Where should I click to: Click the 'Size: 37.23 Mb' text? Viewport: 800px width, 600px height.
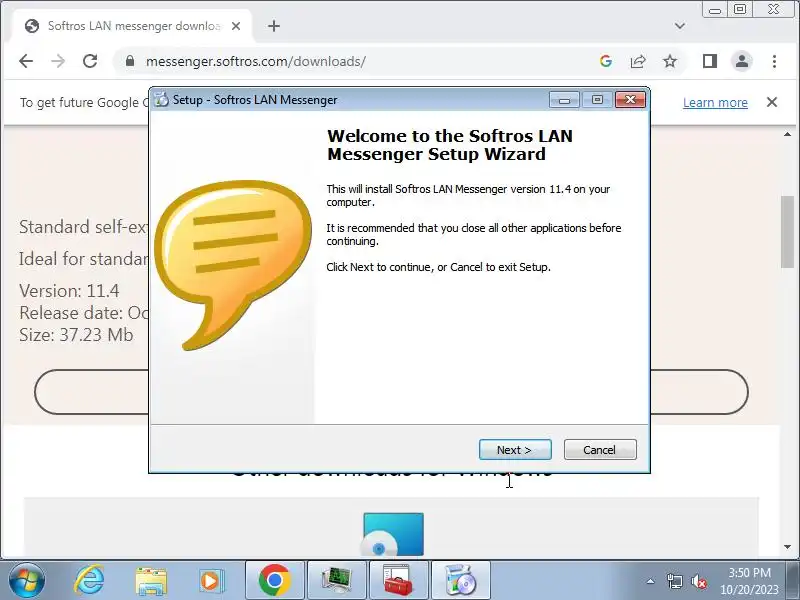click(76, 335)
